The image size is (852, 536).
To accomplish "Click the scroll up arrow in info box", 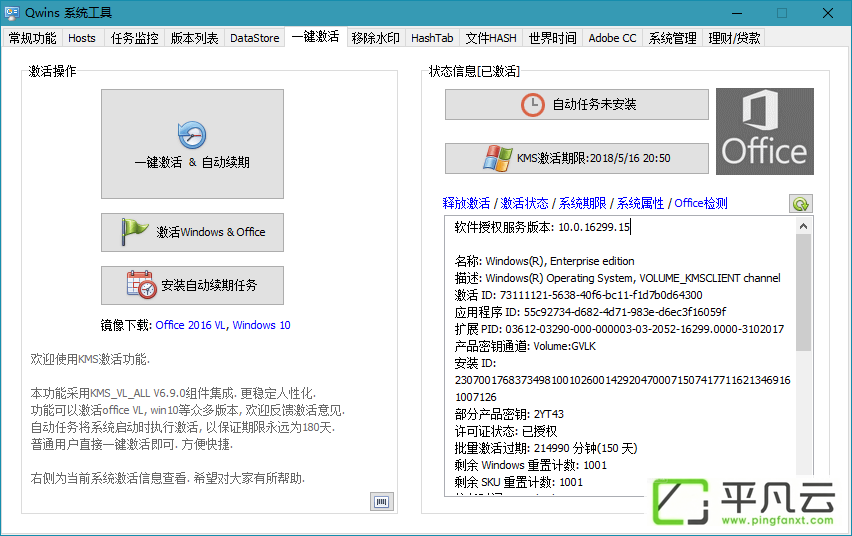I will (x=804, y=226).
